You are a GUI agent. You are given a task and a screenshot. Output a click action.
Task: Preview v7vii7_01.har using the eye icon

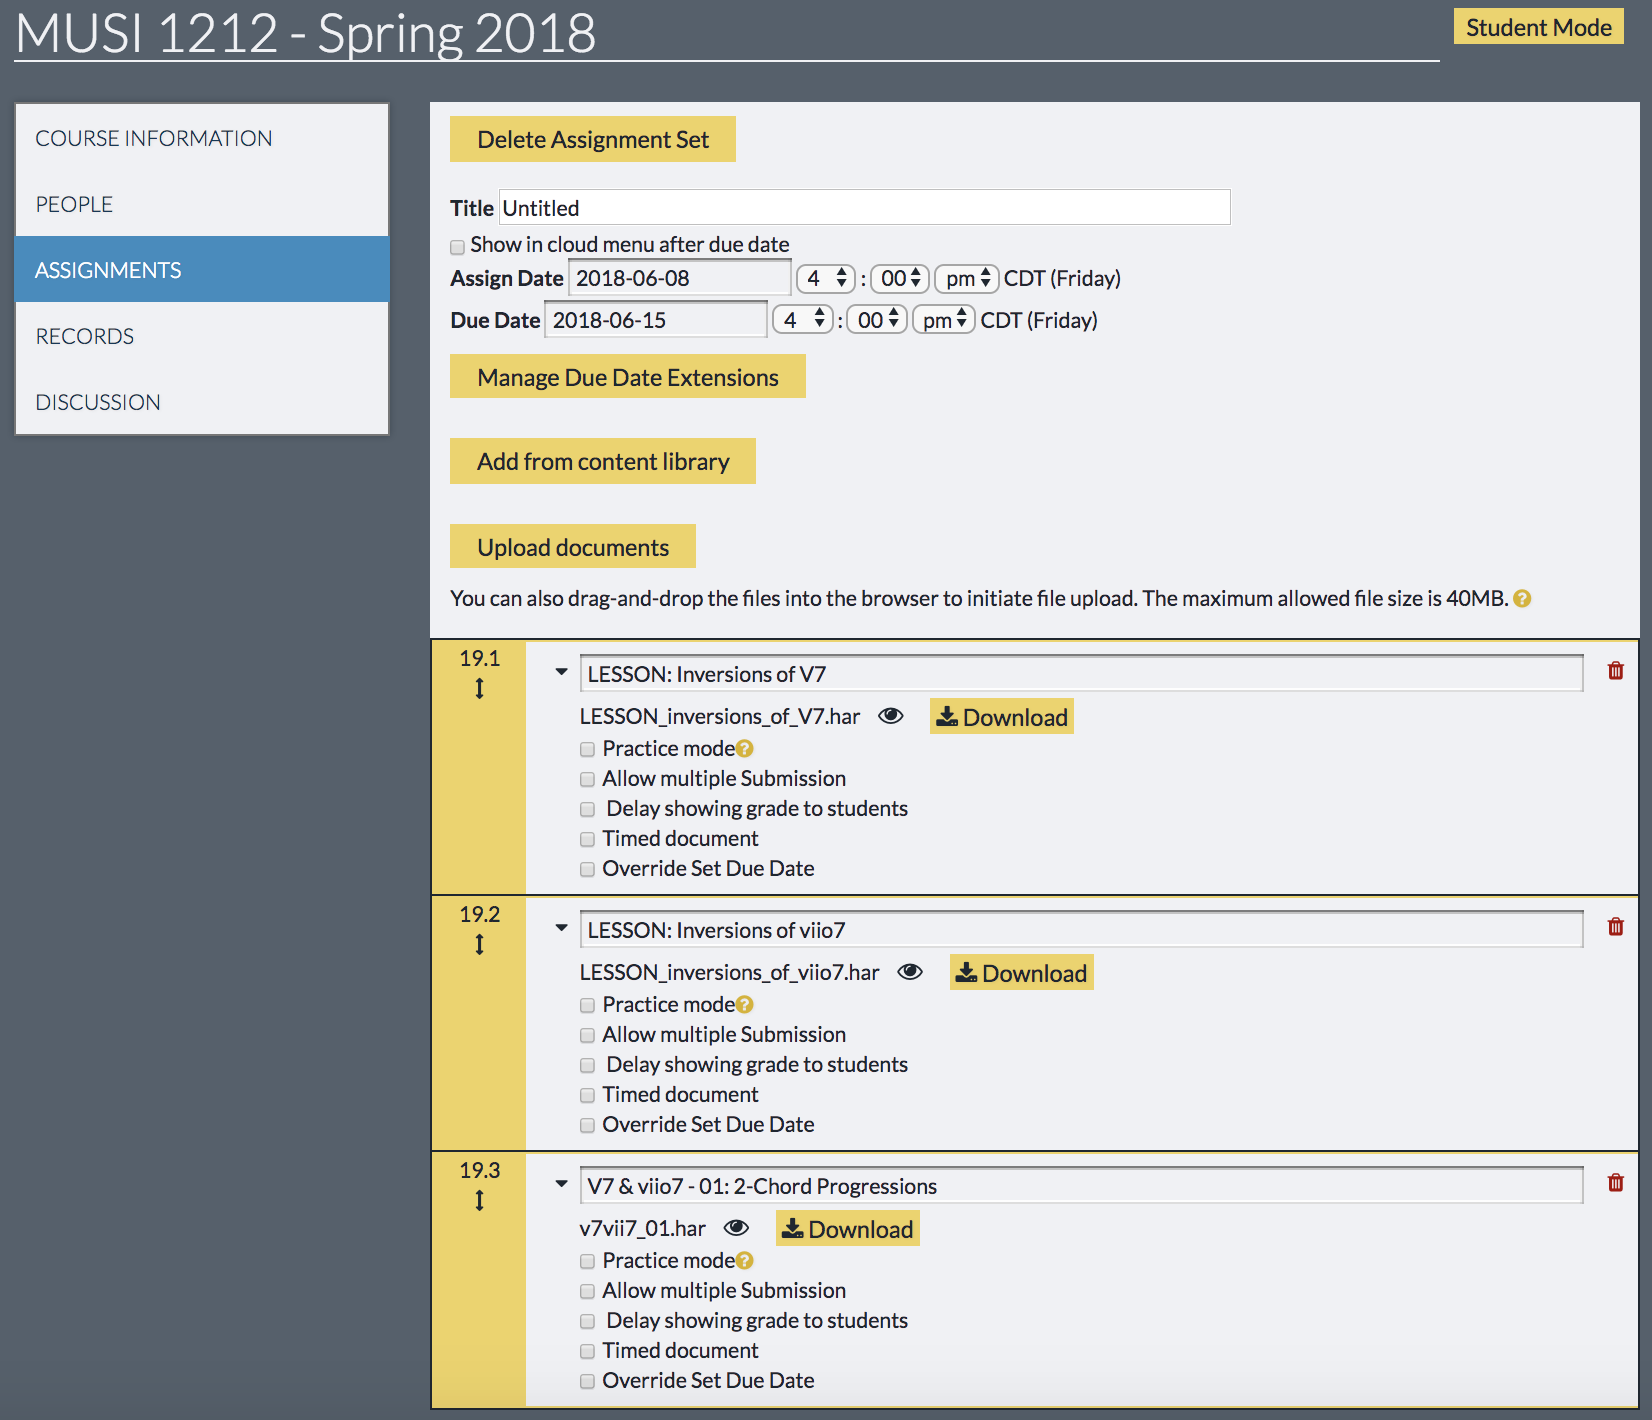[736, 1228]
